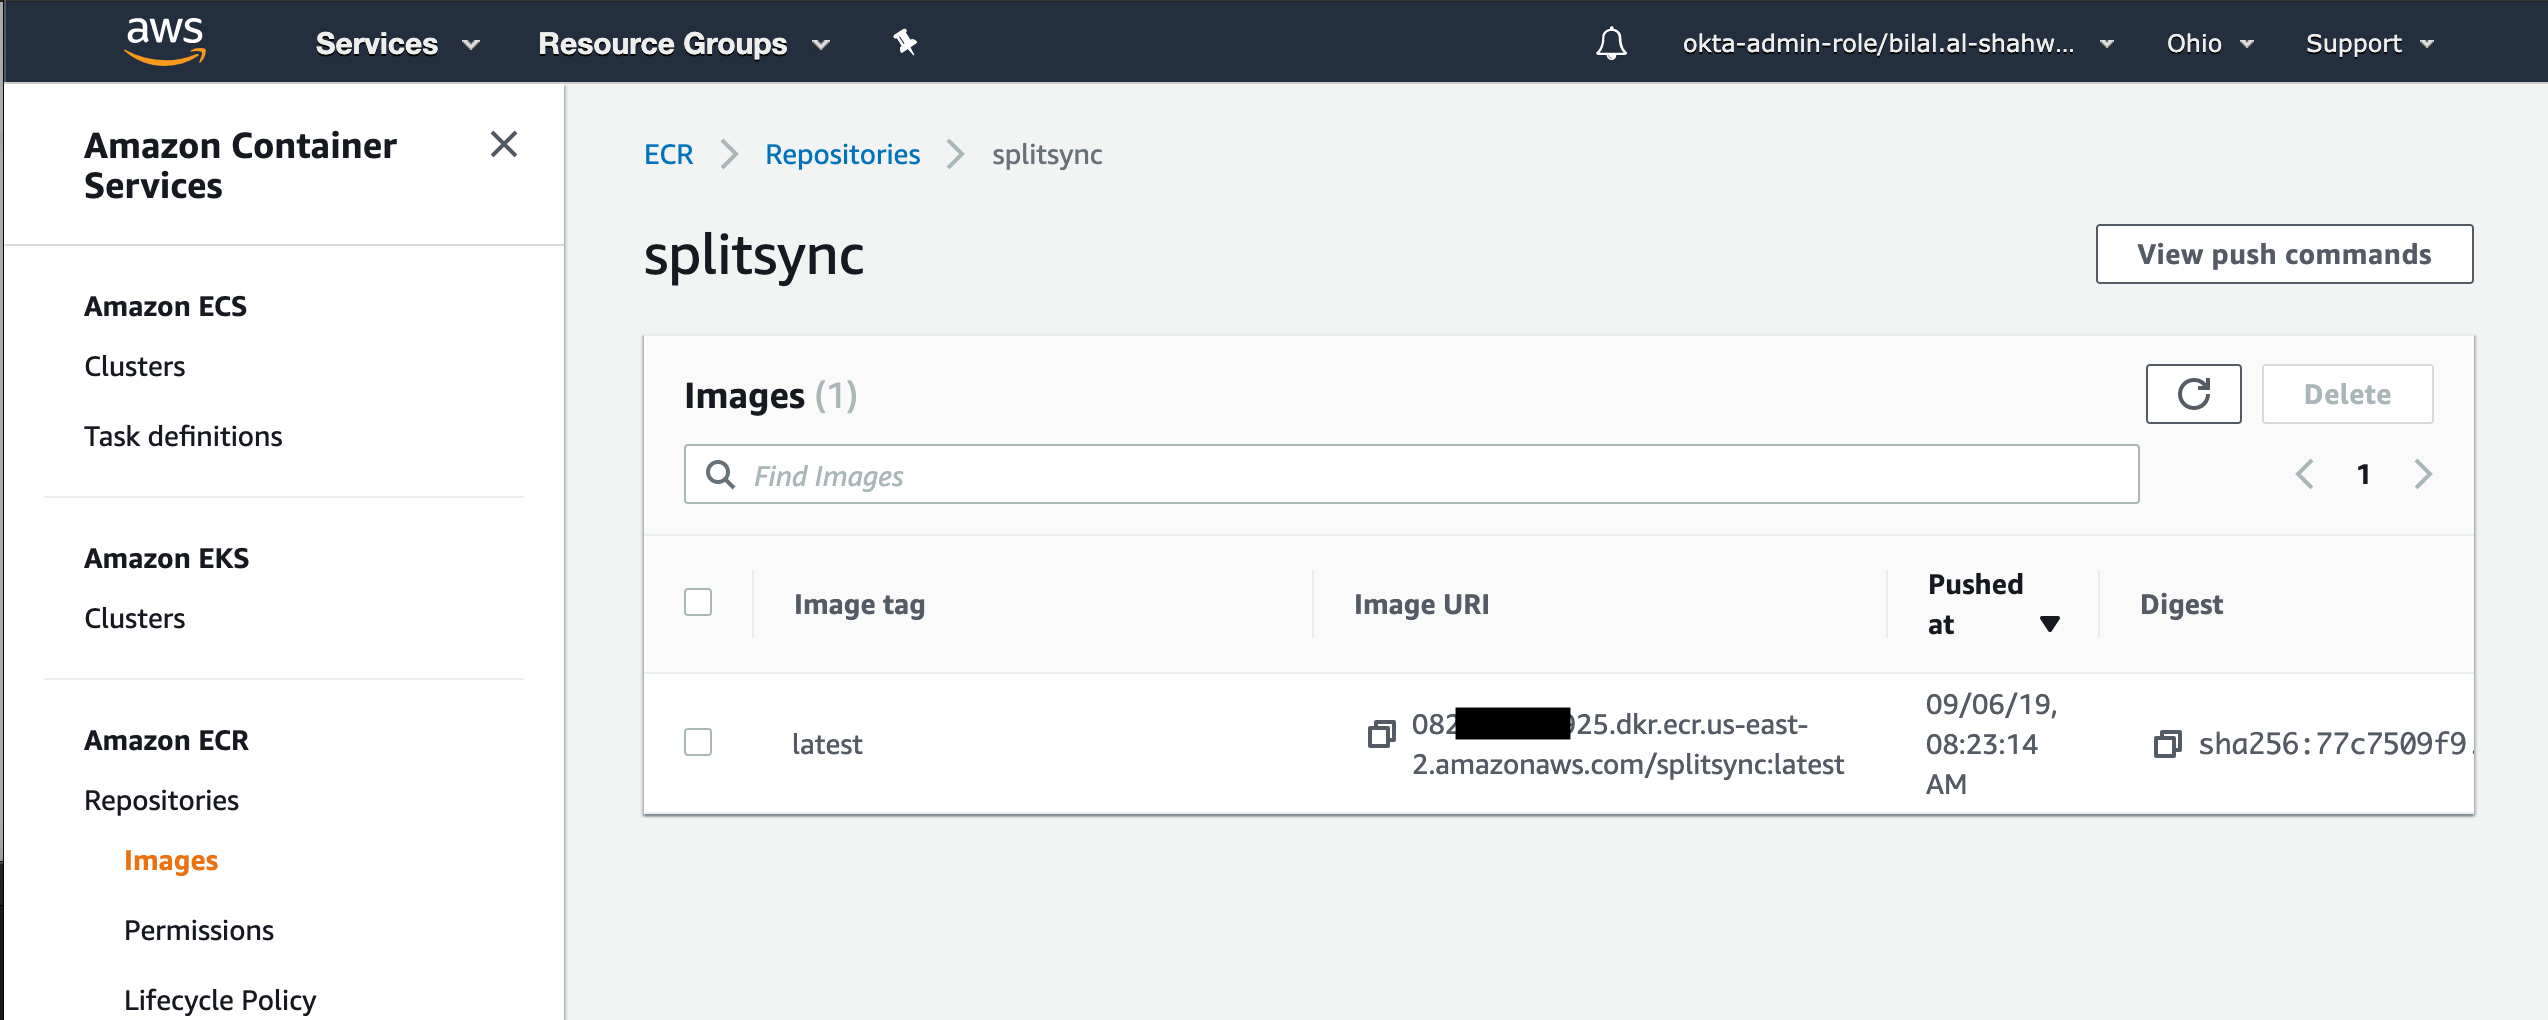Check the box for the latest image
Image resolution: width=2548 pixels, height=1020 pixels.
pyautogui.click(x=698, y=742)
